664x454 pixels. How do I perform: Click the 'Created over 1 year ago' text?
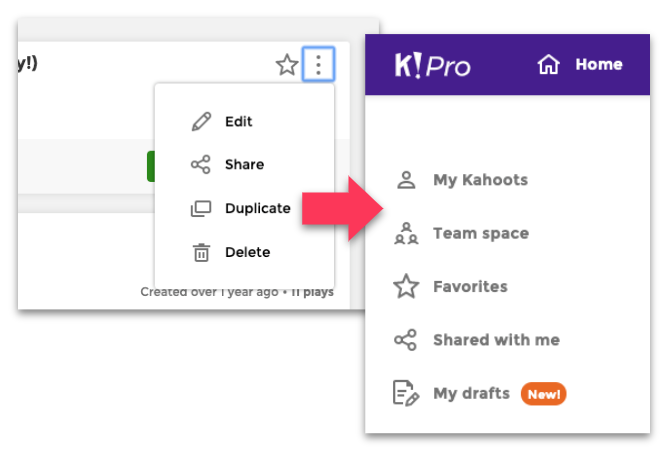point(209,292)
